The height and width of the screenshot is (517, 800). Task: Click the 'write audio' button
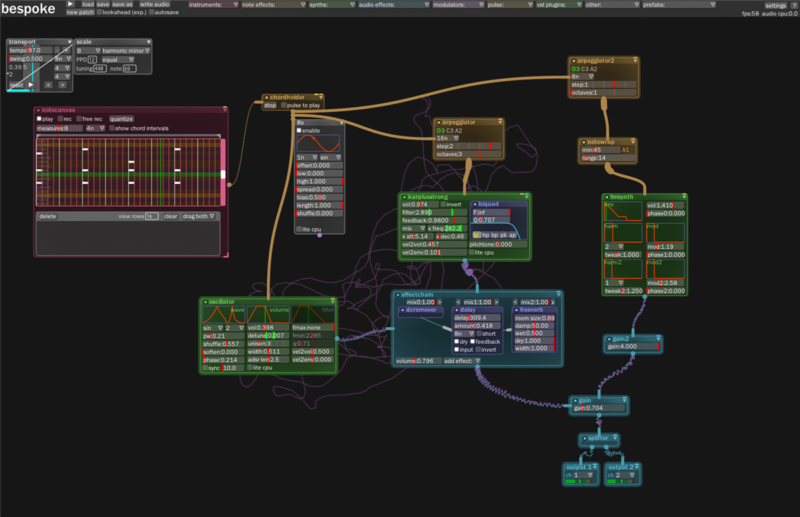pyautogui.click(x=154, y=5)
